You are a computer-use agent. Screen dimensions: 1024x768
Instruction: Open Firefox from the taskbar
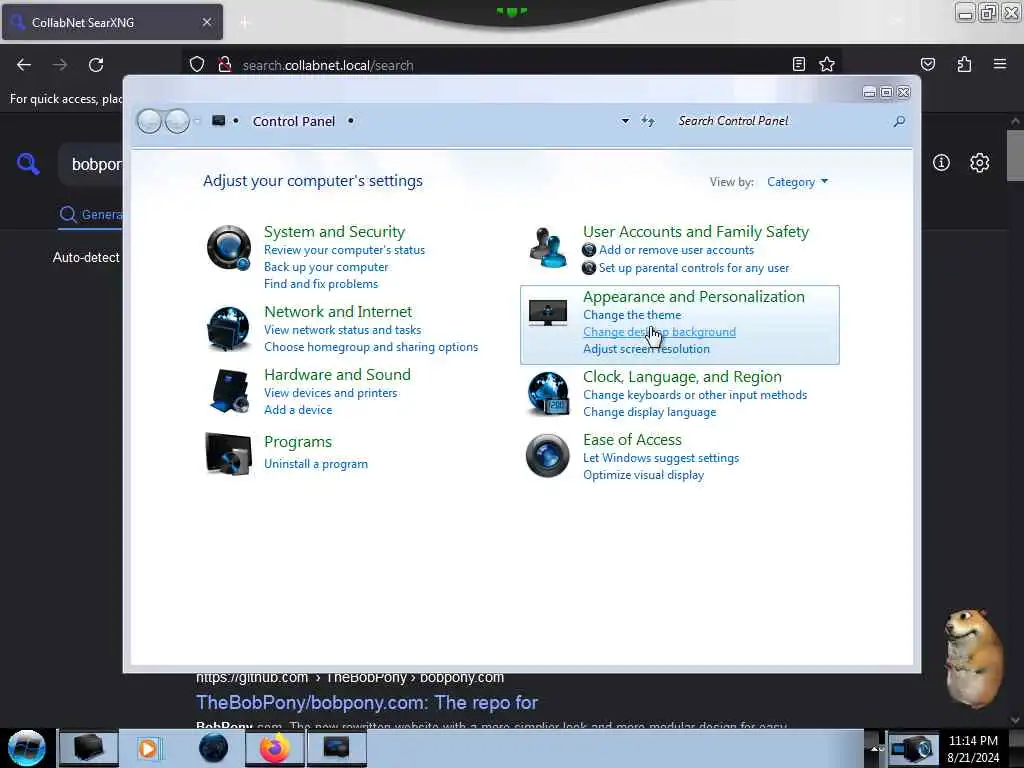click(x=275, y=748)
